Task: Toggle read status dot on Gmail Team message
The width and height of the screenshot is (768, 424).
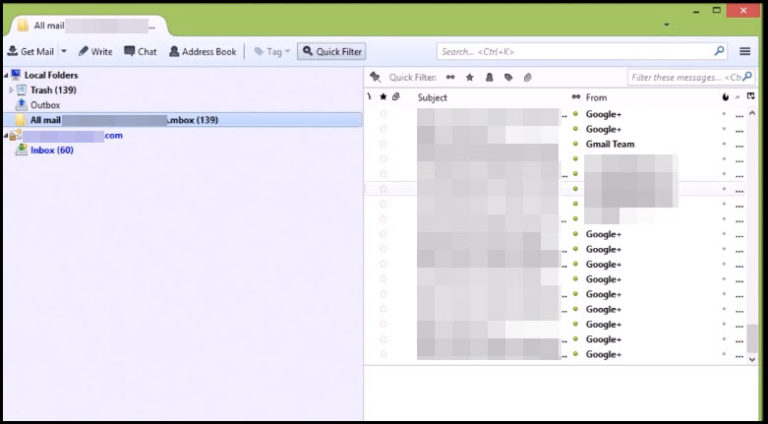Action: (x=576, y=144)
